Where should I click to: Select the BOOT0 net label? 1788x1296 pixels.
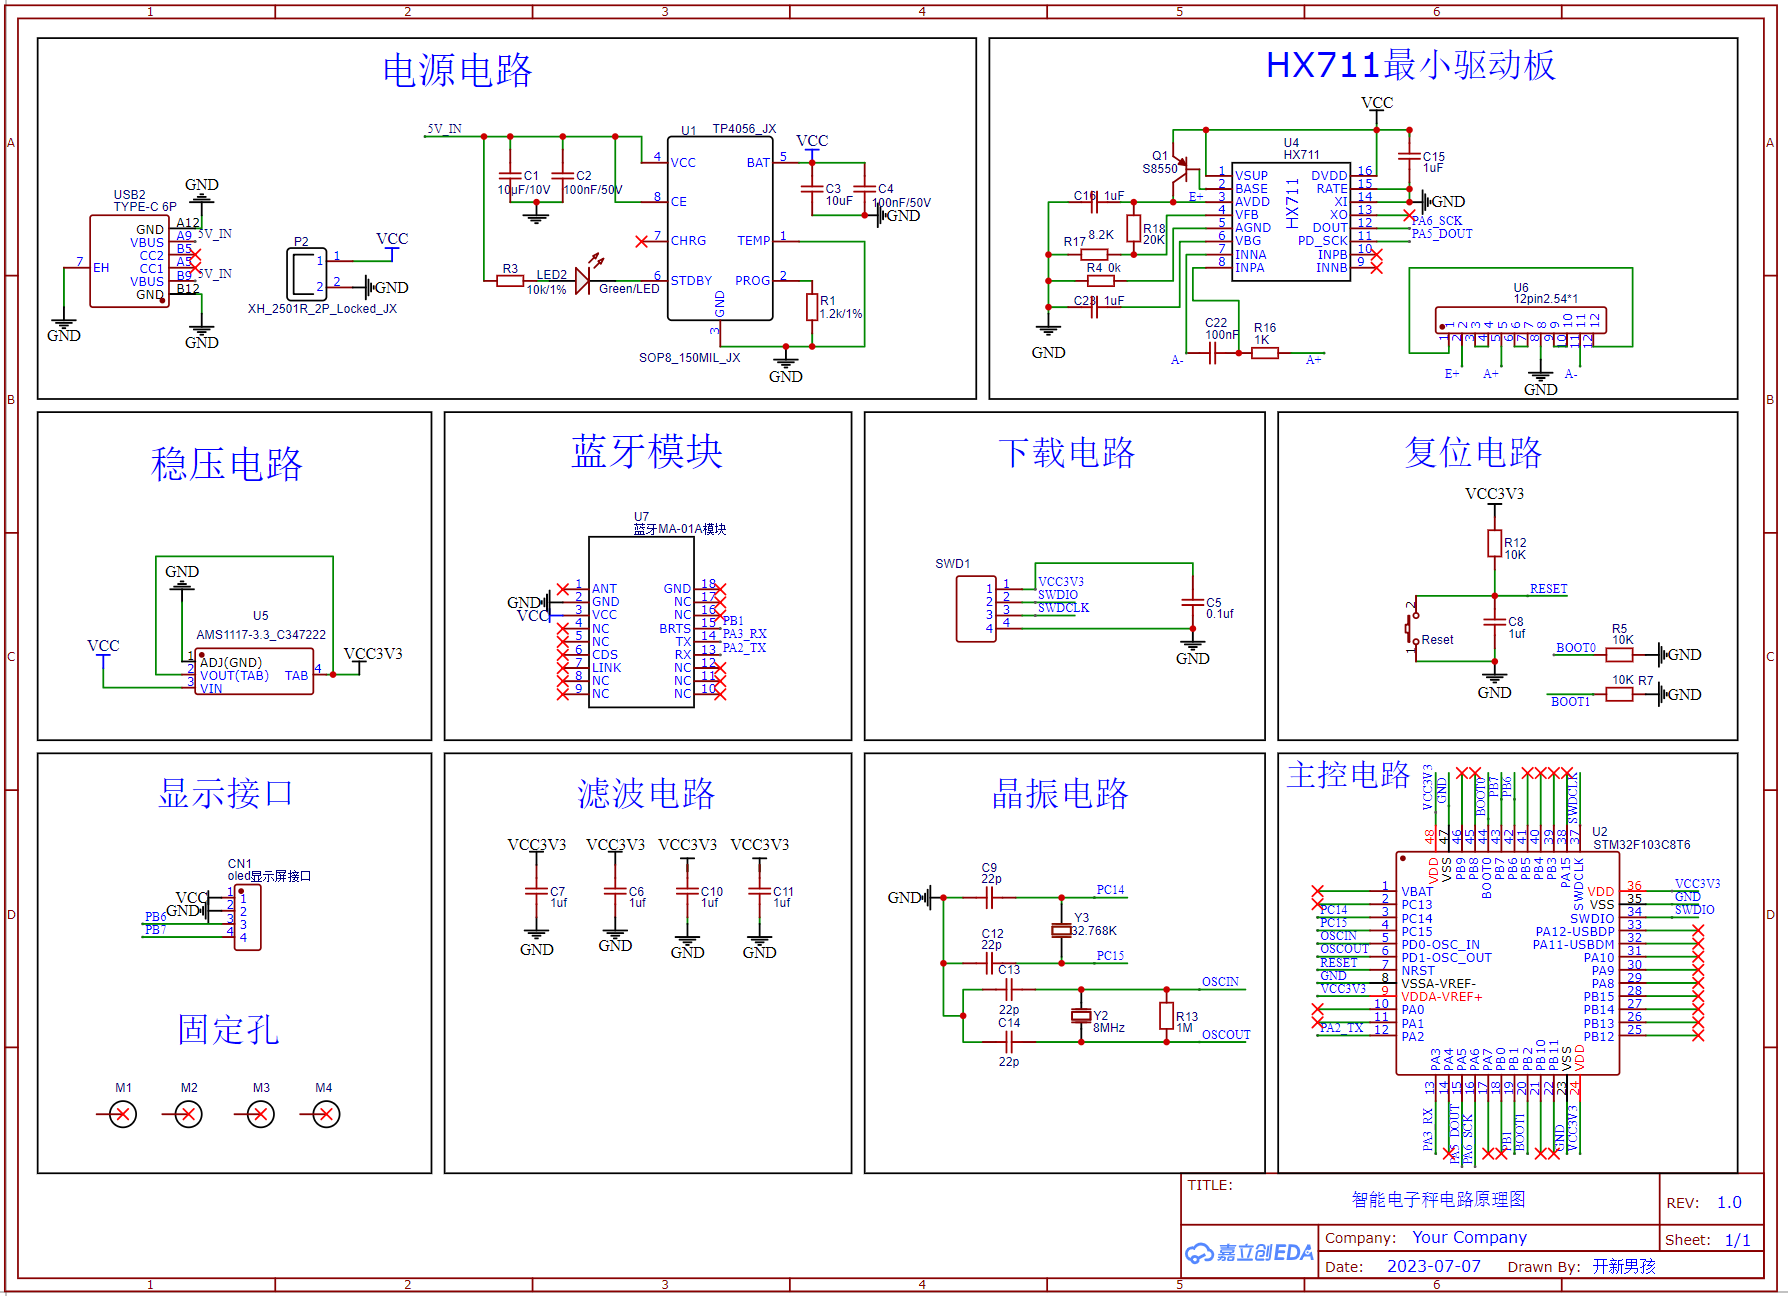point(1575,648)
